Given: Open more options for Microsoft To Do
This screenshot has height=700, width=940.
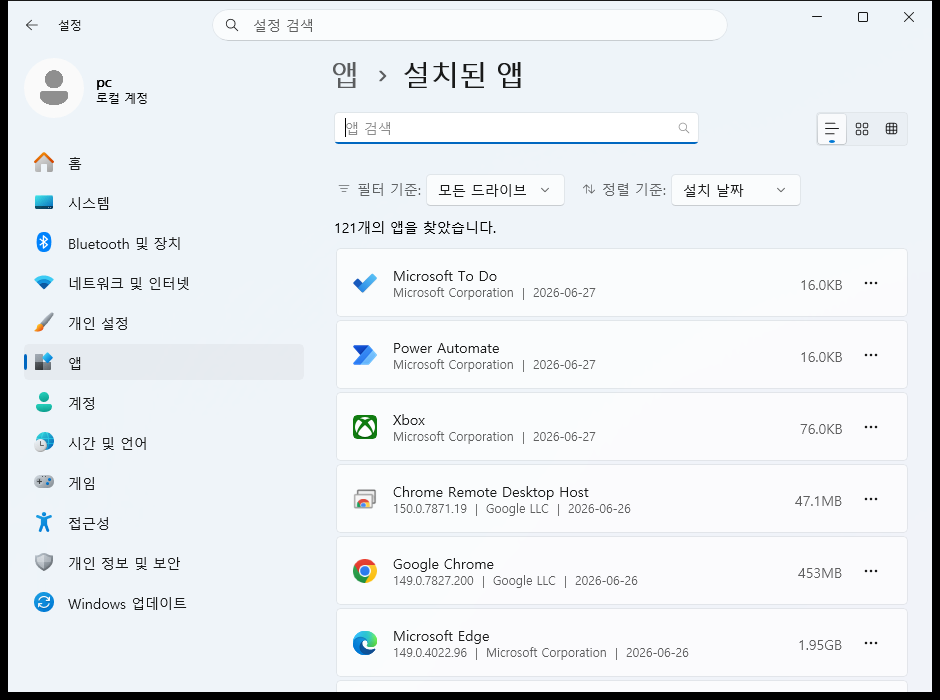Looking at the screenshot, I should pos(870,283).
